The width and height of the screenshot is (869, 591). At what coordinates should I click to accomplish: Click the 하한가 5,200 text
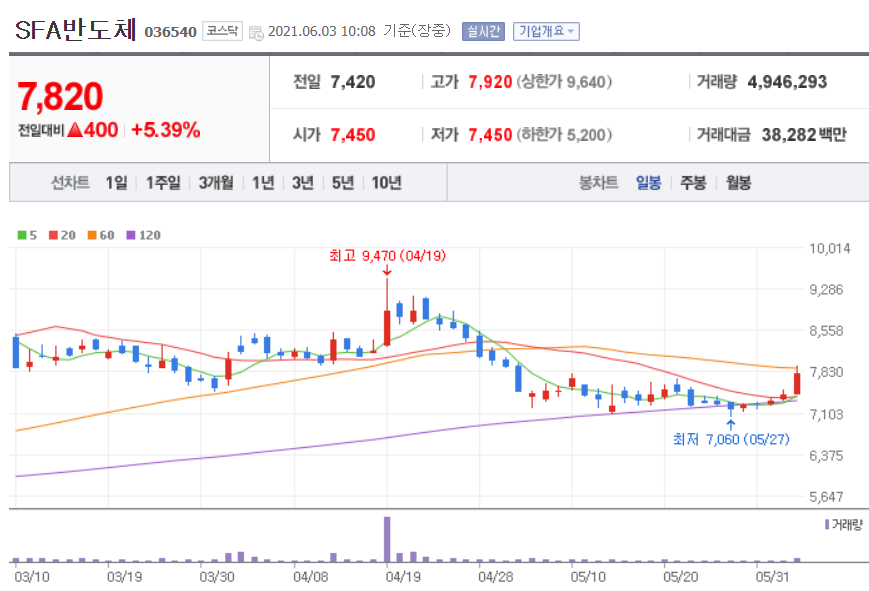pos(564,135)
